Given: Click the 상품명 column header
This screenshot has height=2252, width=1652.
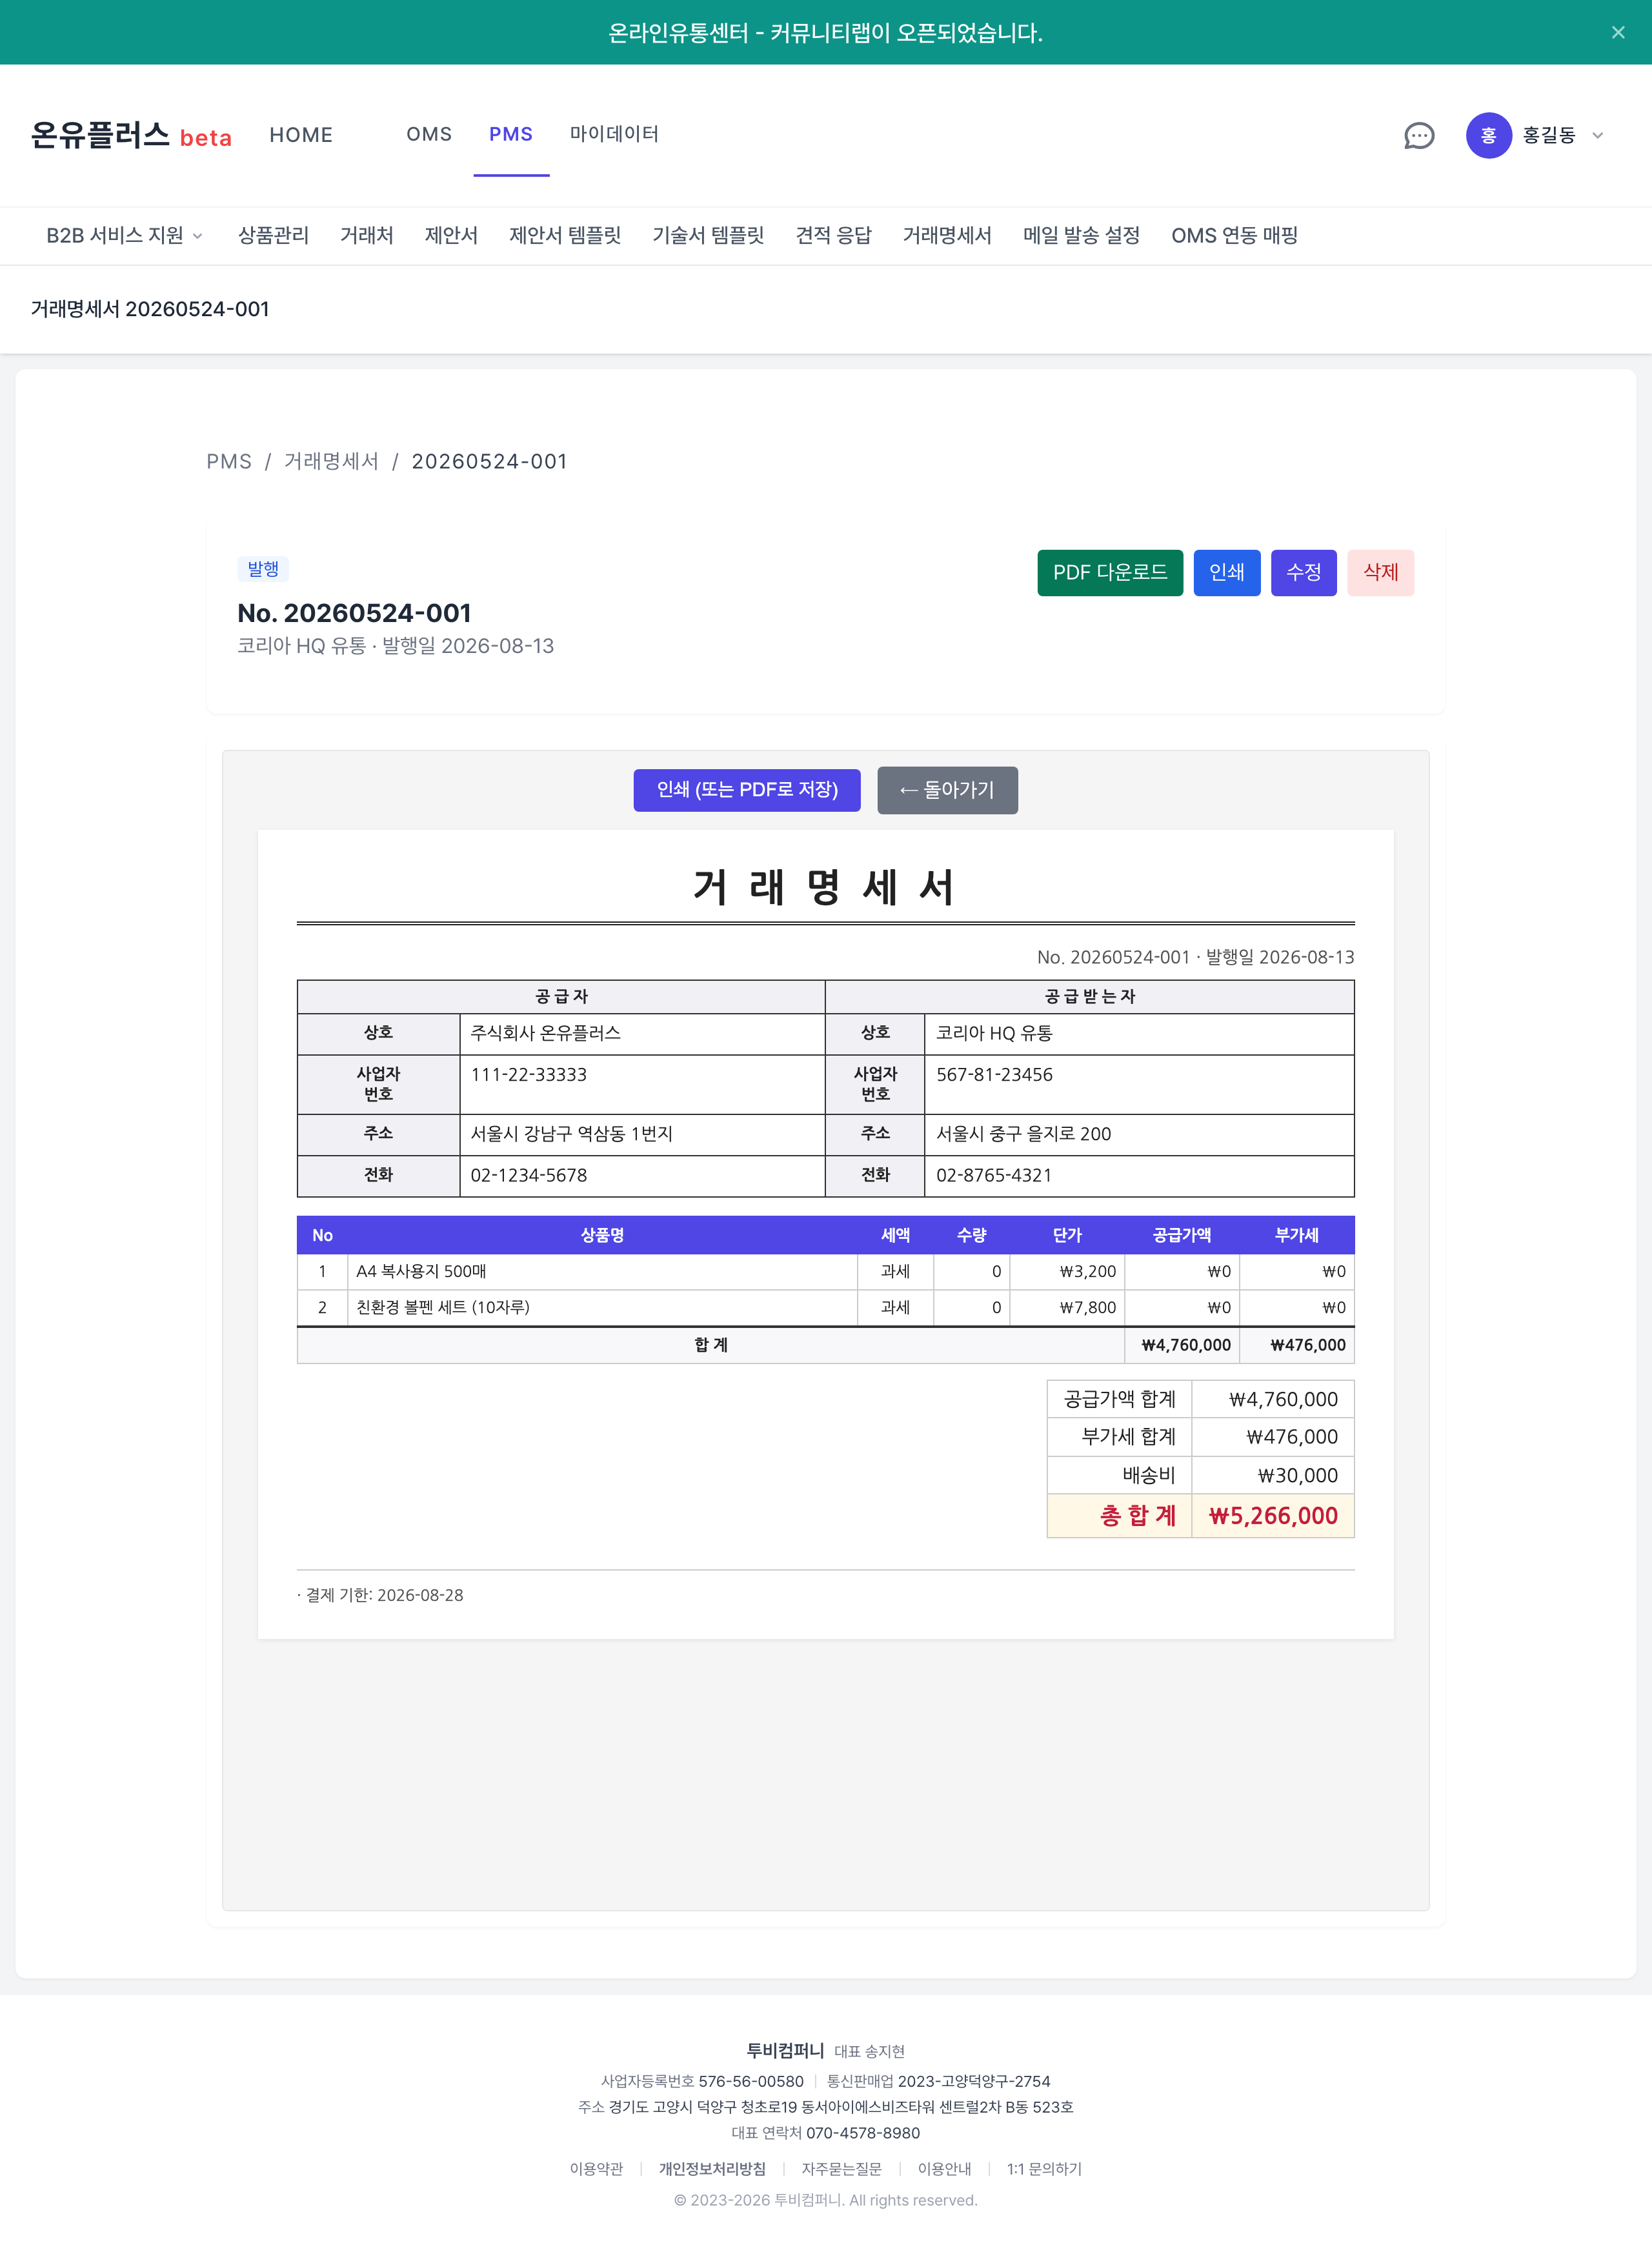Looking at the screenshot, I should [602, 1235].
